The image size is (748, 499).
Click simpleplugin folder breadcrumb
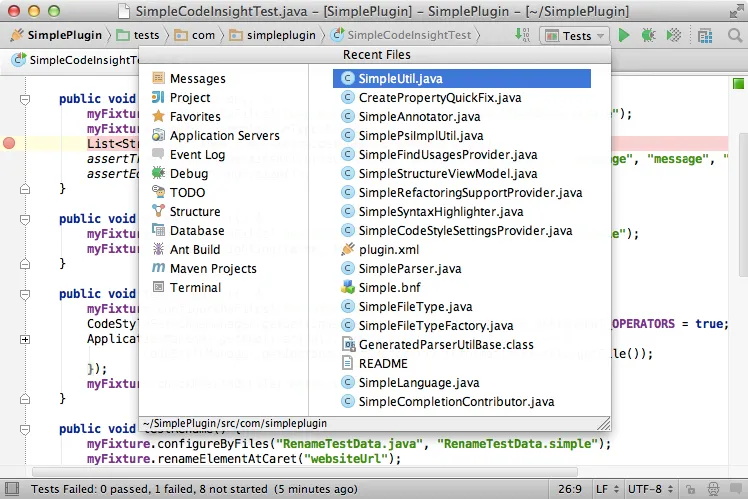click(272, 35)
